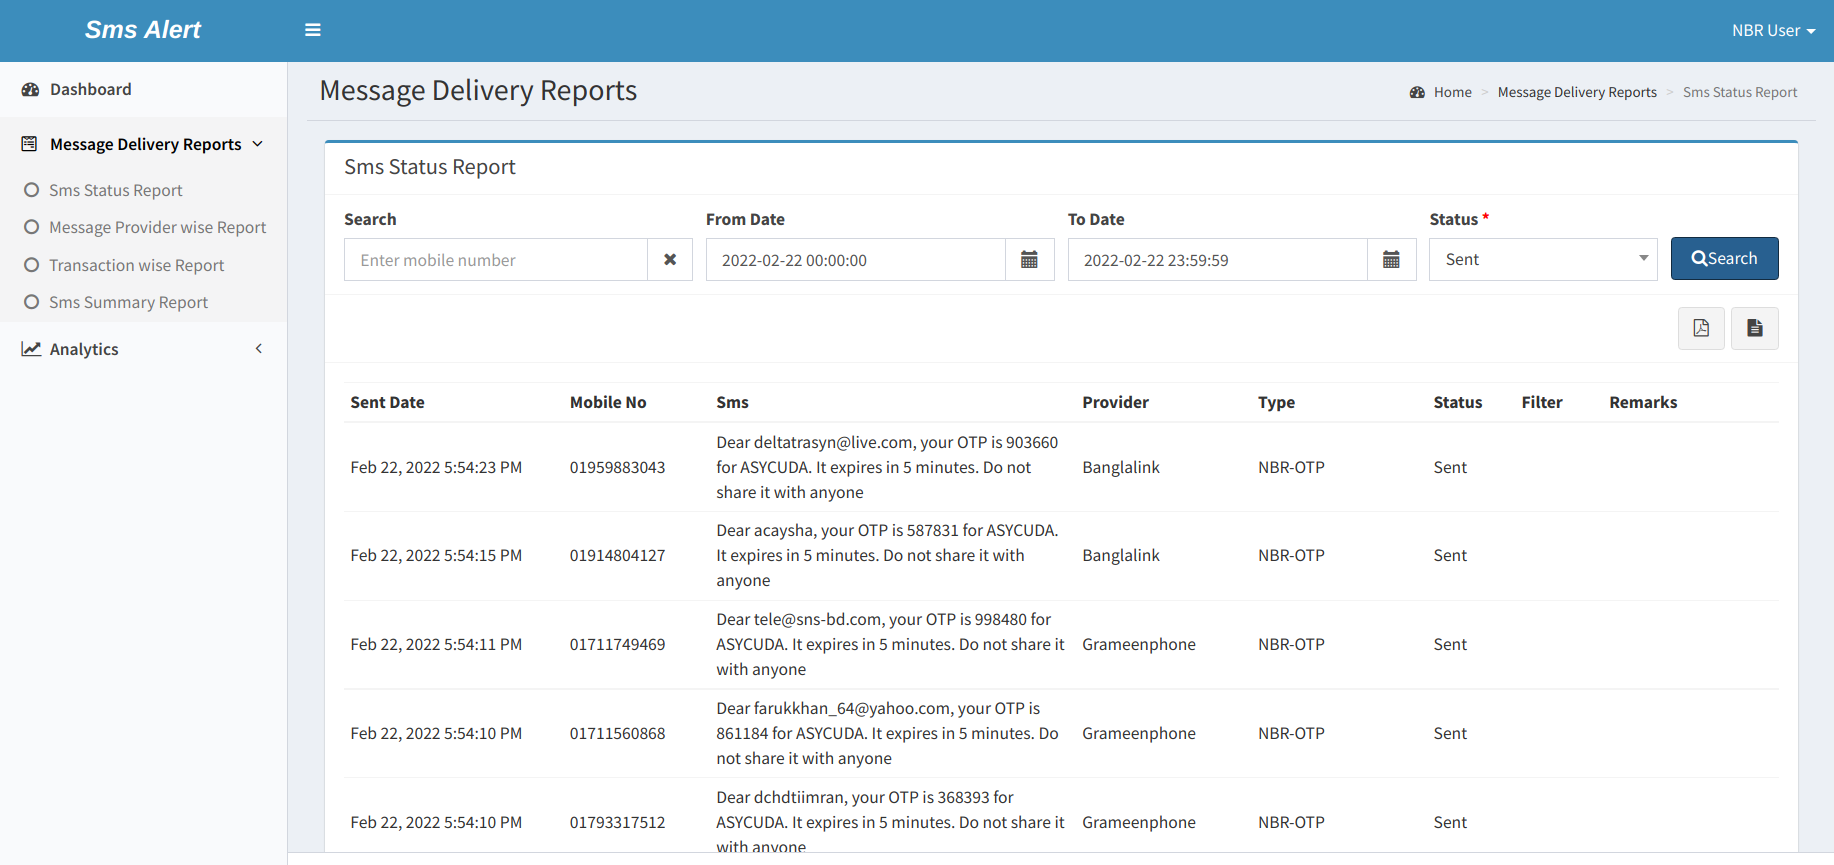Open the To Date calendar picker

click(x=1391, y=260)
